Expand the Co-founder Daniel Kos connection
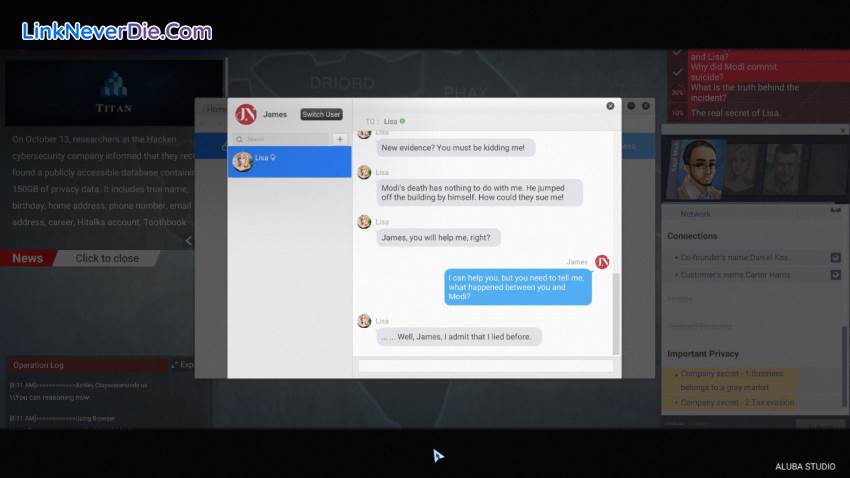850x478 pixels. coord(835,258)
